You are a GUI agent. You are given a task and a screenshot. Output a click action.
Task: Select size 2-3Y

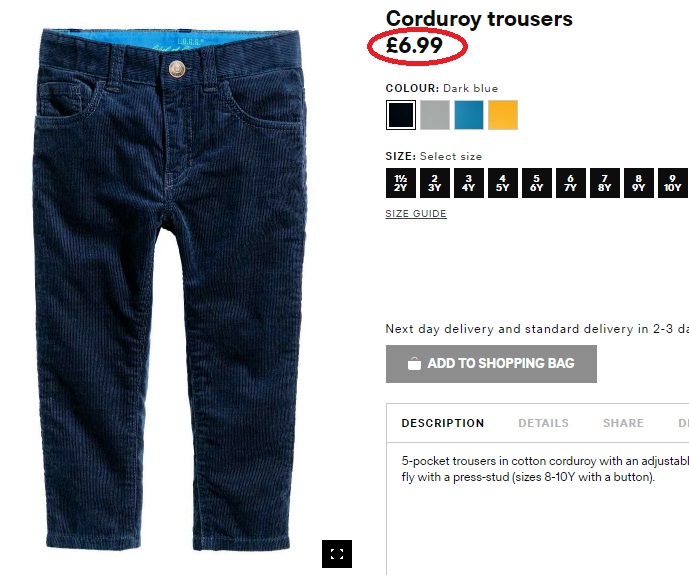point(435,183)
